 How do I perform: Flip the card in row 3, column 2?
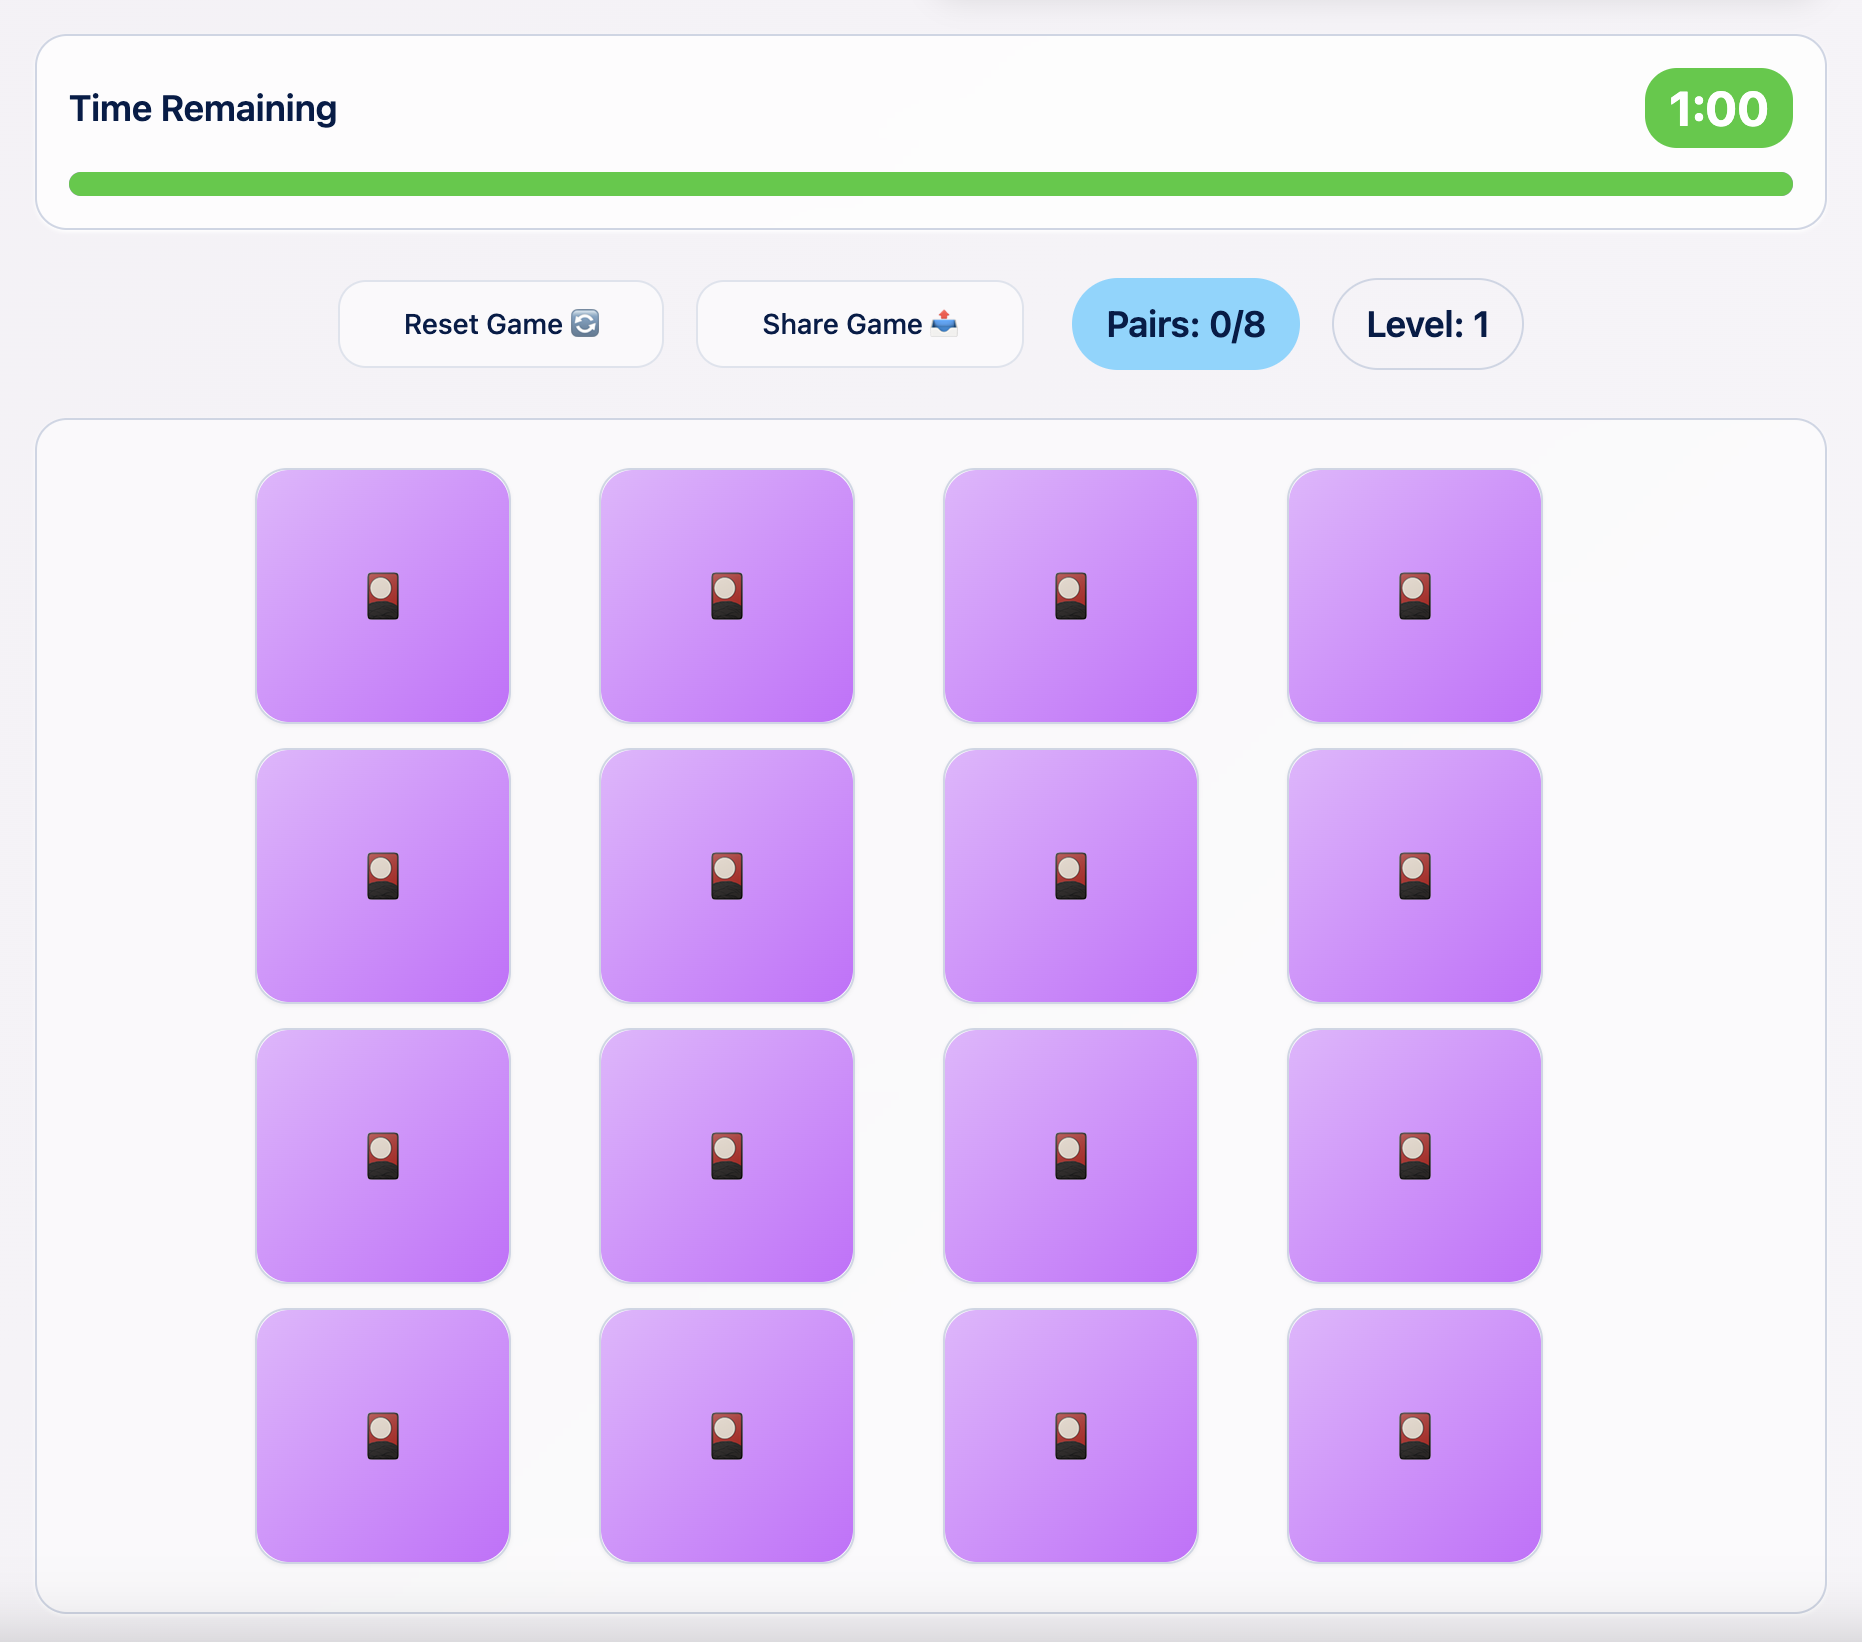point(727,1156)
